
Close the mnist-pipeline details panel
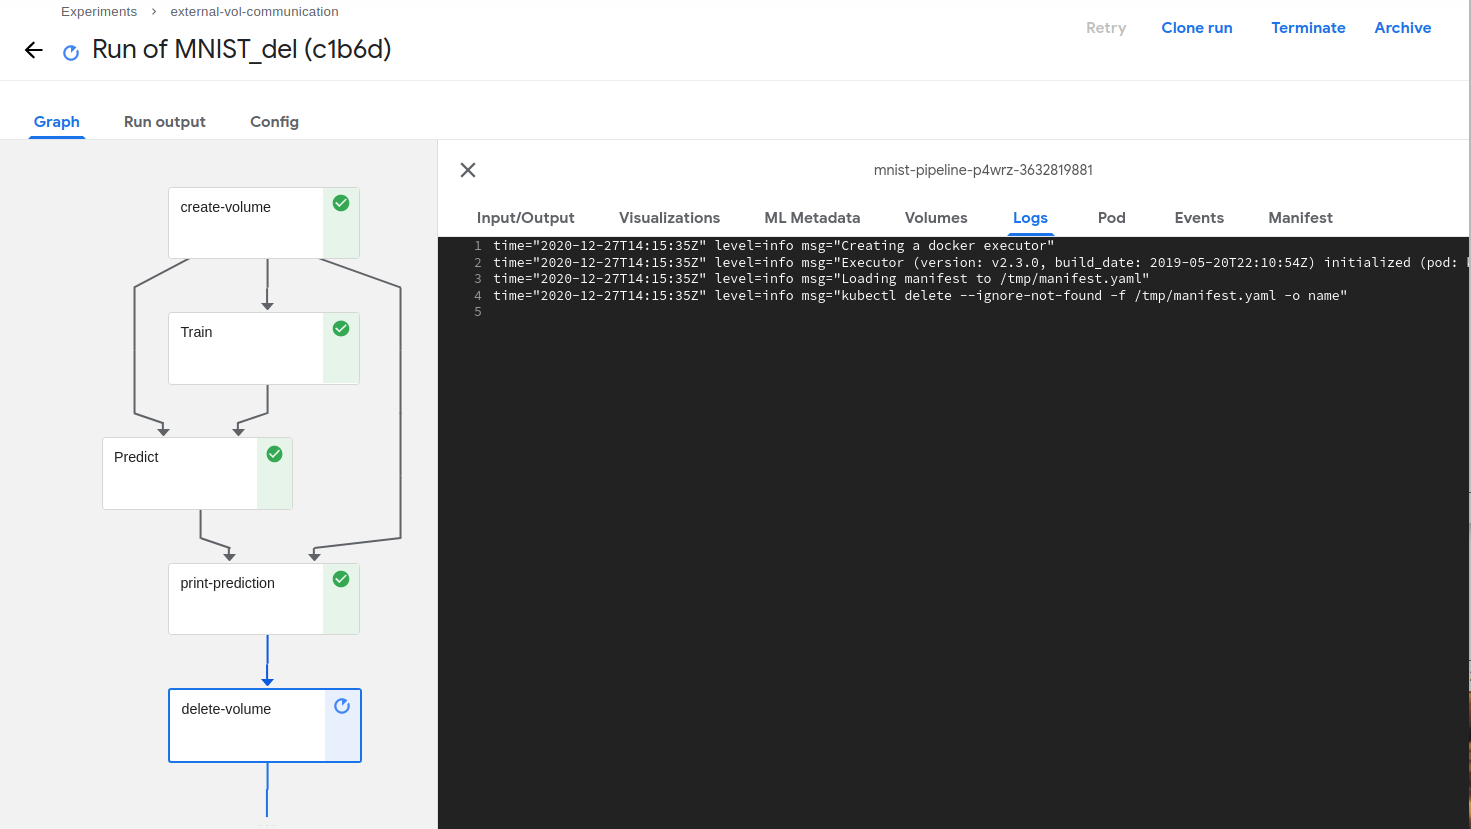467,169
